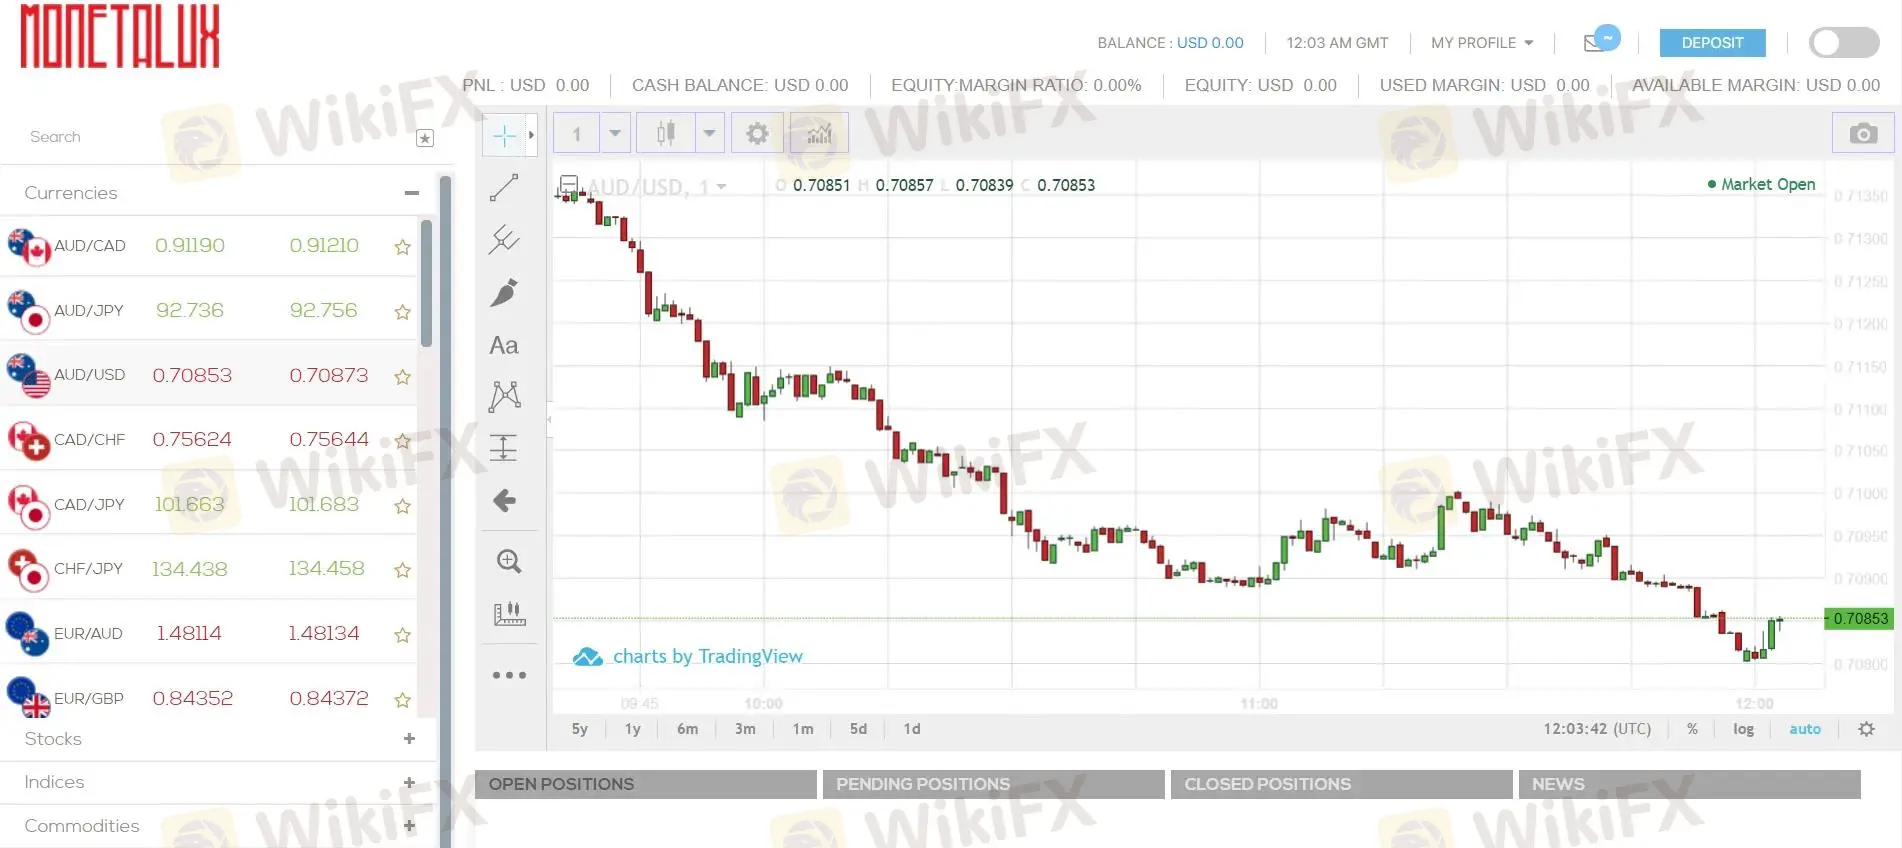Favorite the CHF/JPY pair star
This screenshot has height=848, width=1902.
click(402, 570)
